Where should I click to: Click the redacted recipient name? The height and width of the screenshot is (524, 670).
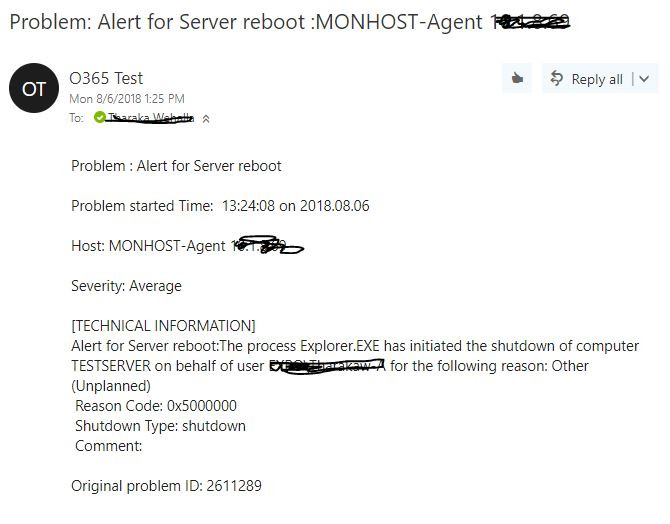(x=151, y=118)
